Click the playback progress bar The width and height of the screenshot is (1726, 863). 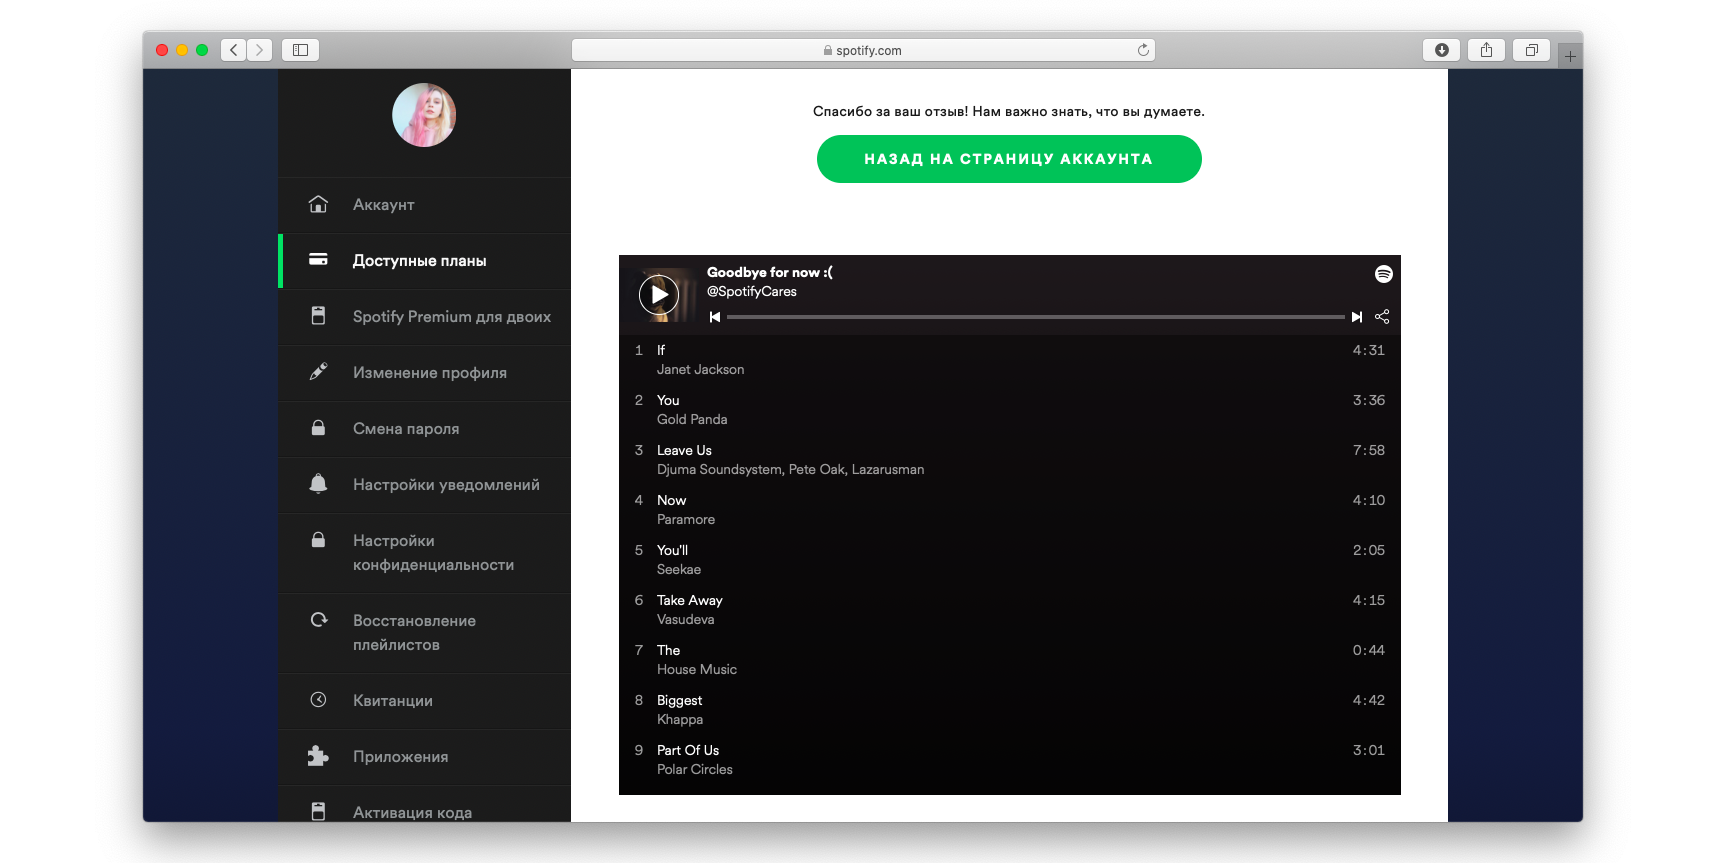(x=1036, y=317)
